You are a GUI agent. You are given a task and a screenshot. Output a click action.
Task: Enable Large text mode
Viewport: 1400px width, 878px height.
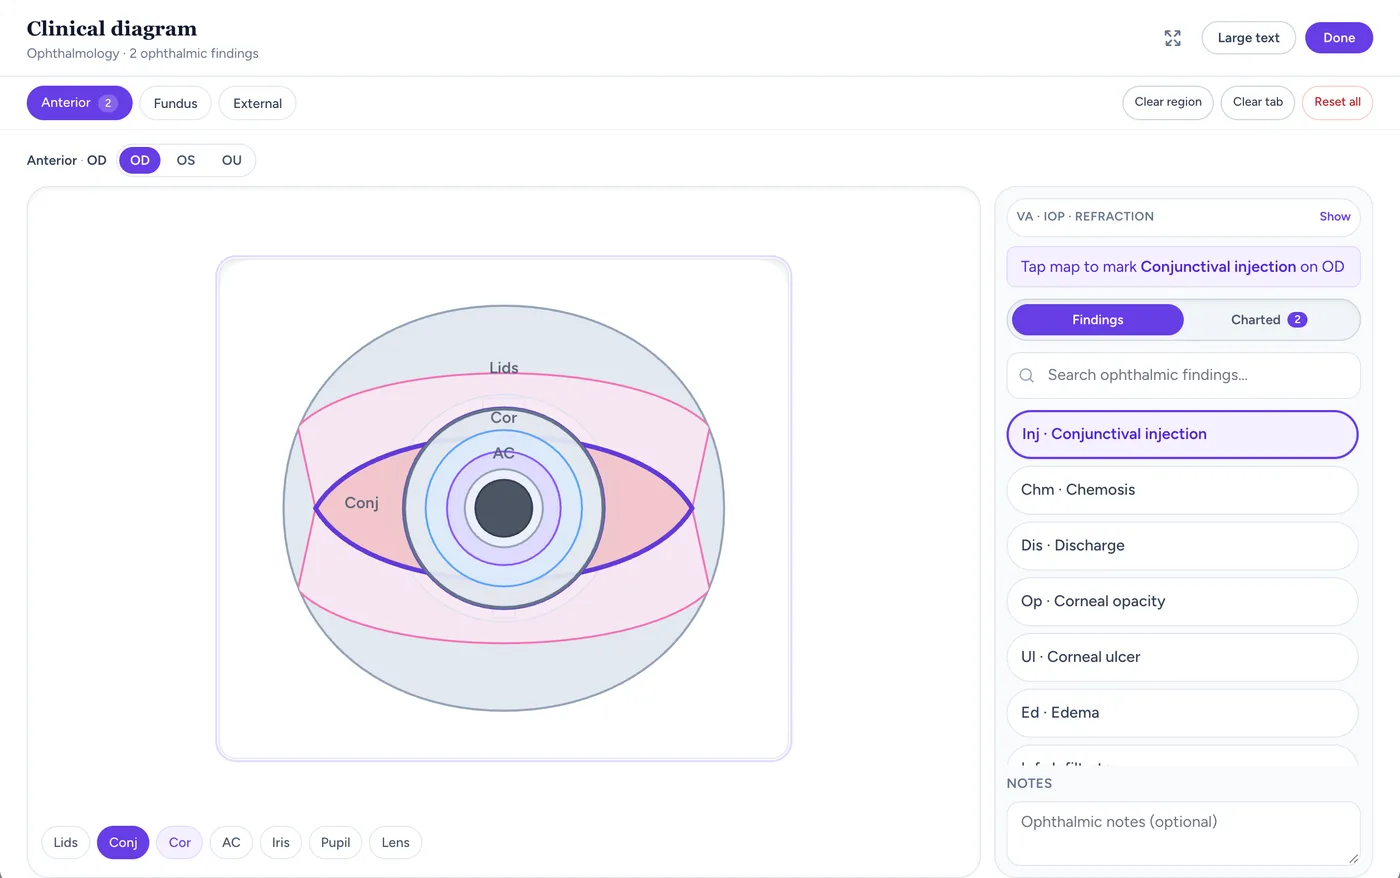pyautogui.click(x=1248, y=38)
